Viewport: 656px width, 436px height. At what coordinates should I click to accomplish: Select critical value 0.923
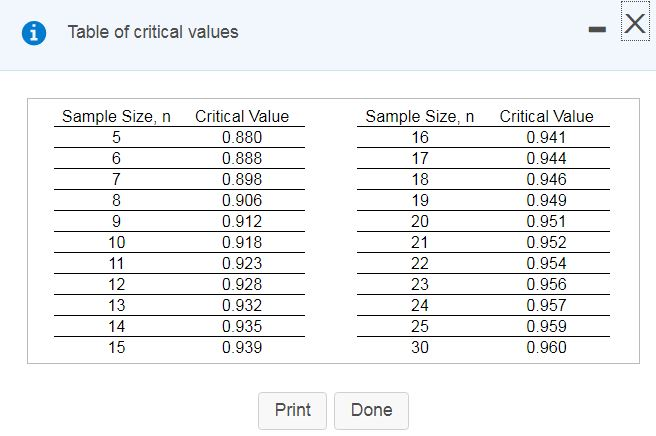click(242, 263)
